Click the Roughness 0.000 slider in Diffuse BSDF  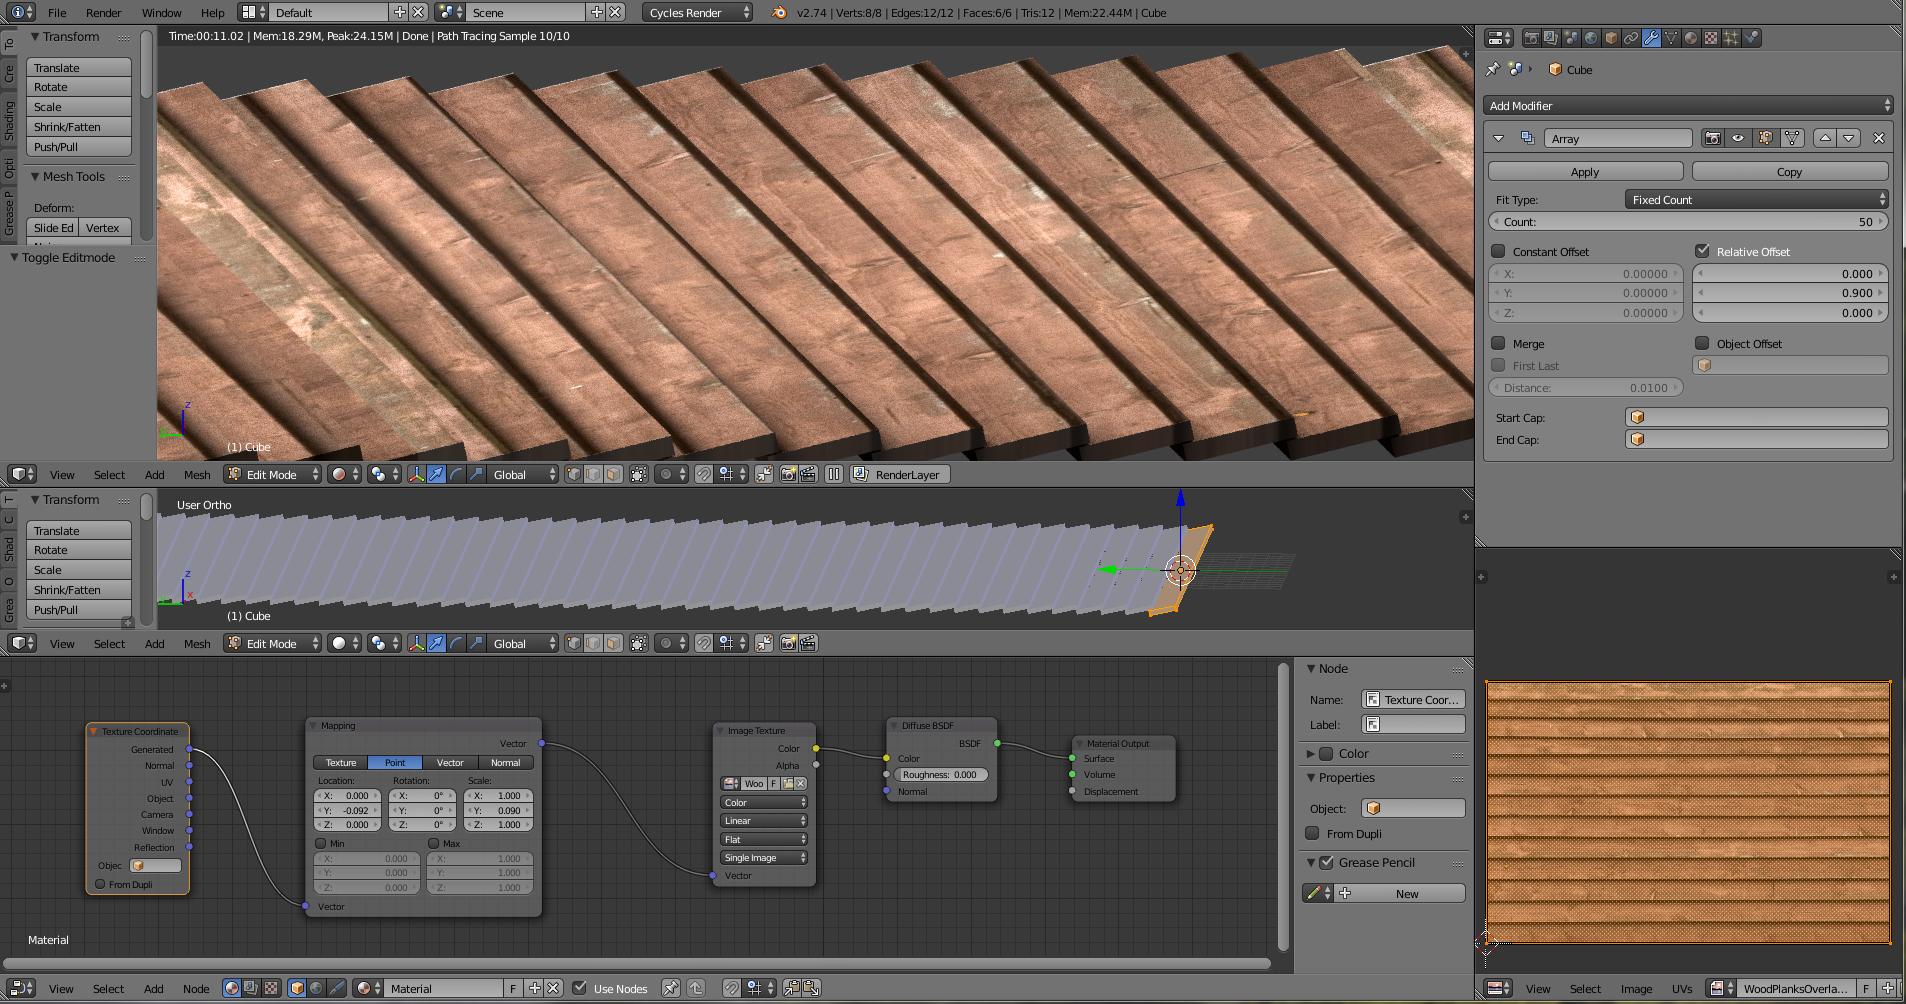940,775
